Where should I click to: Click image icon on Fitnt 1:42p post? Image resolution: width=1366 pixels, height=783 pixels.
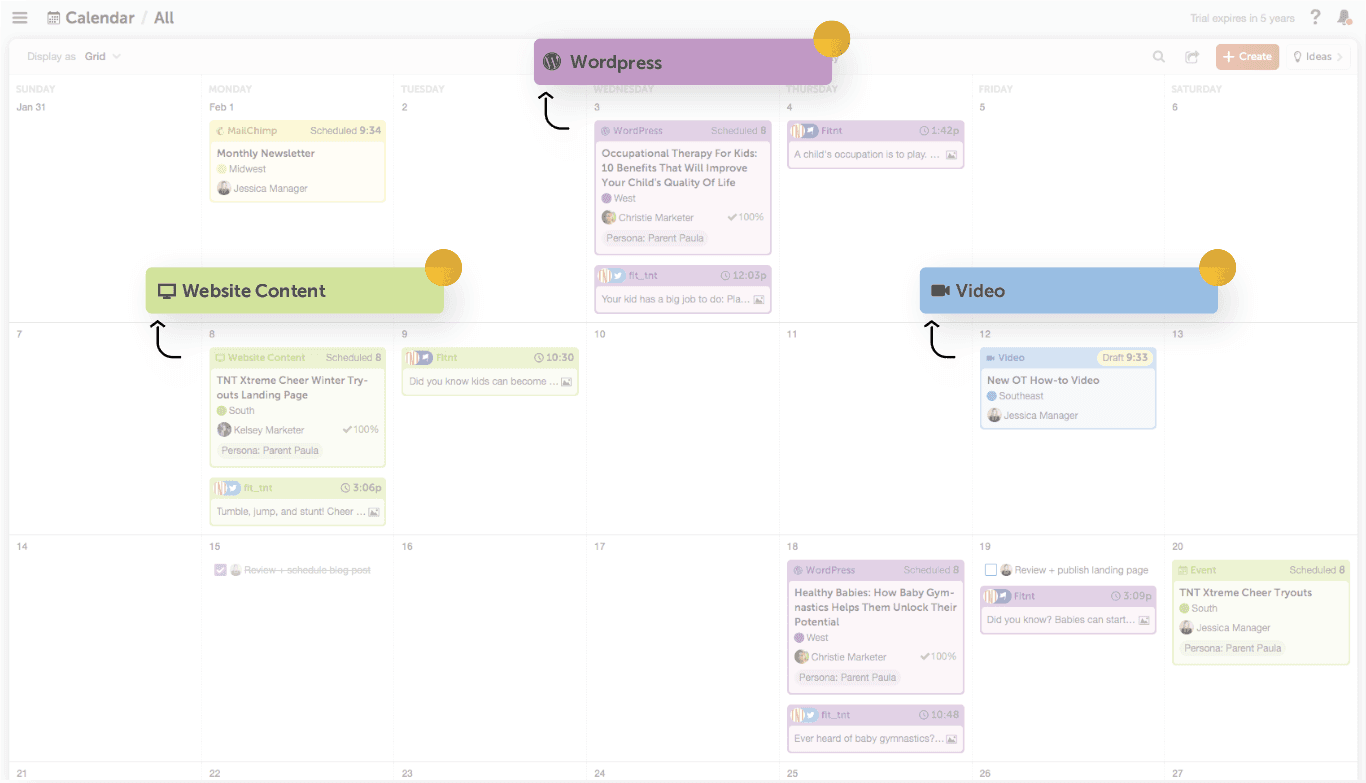pos(951,155)
